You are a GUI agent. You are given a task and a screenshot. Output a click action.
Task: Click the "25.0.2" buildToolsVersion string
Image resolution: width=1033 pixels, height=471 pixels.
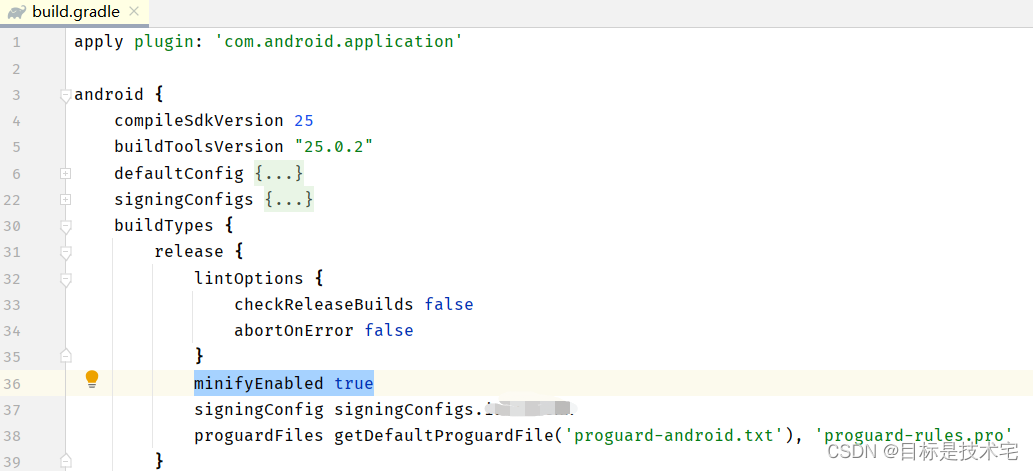tap(333, 146)
